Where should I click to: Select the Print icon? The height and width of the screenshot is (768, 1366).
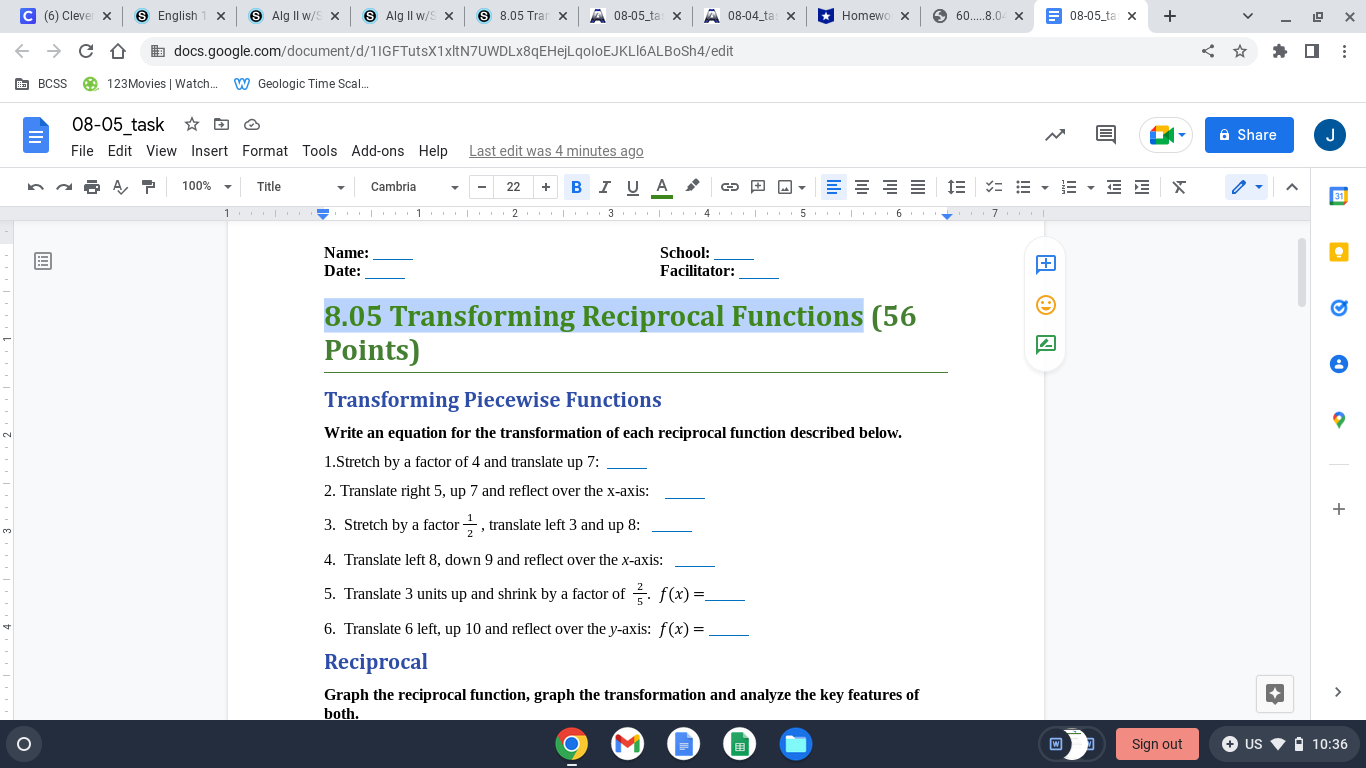point(89,187)
